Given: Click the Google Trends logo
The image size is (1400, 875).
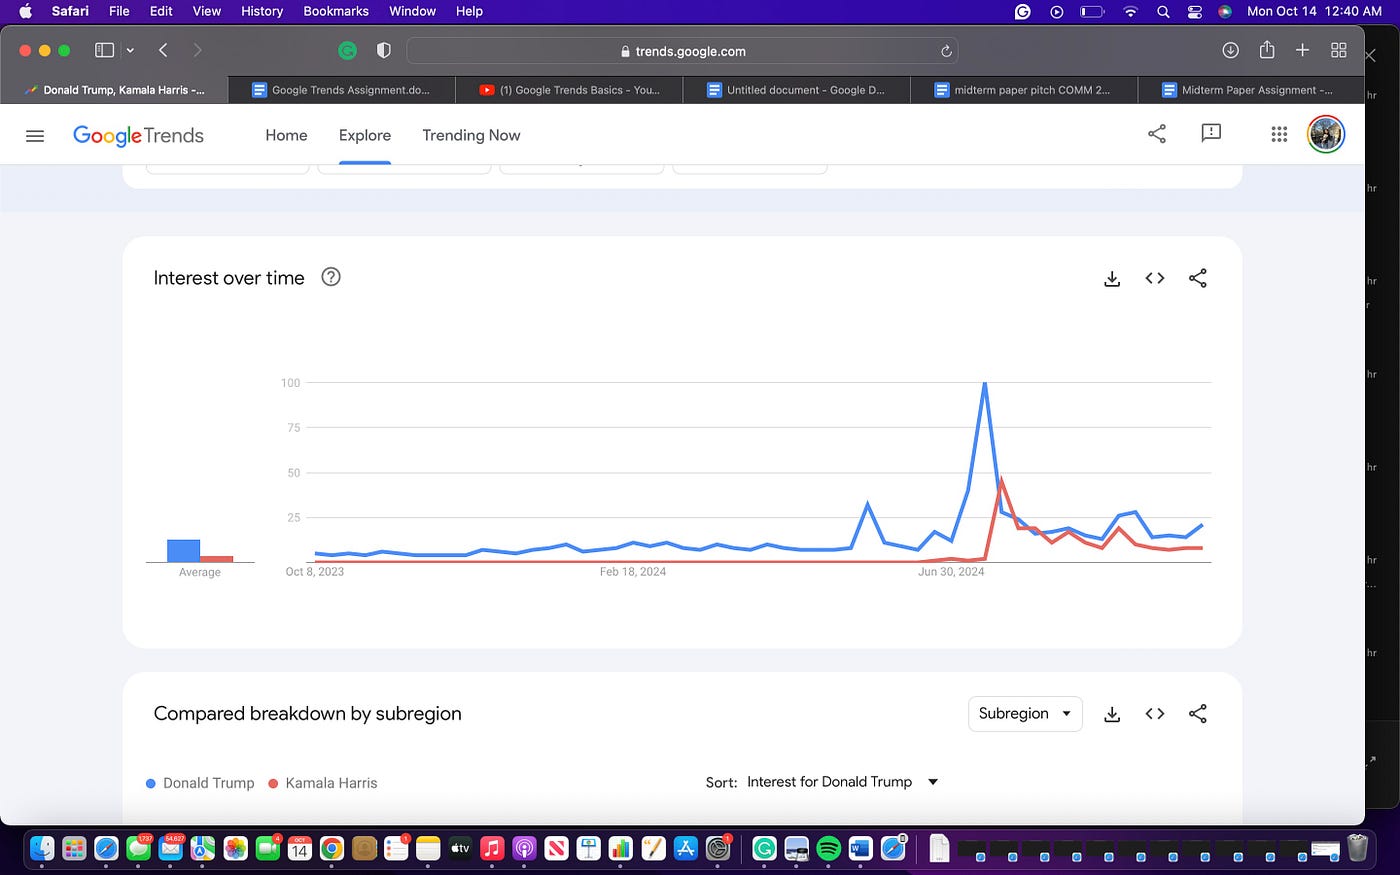Looking at the screenshot, I should [x=138, y=136].
